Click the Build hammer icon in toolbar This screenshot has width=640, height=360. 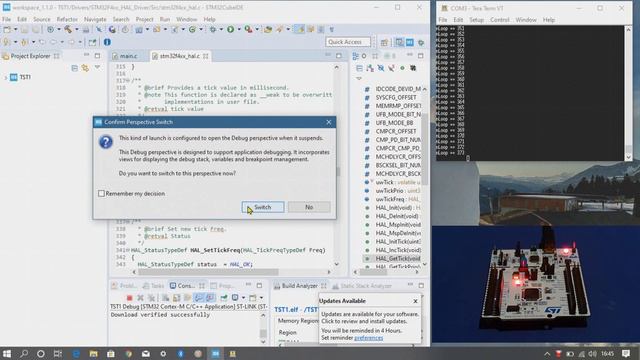coord(68,29)
